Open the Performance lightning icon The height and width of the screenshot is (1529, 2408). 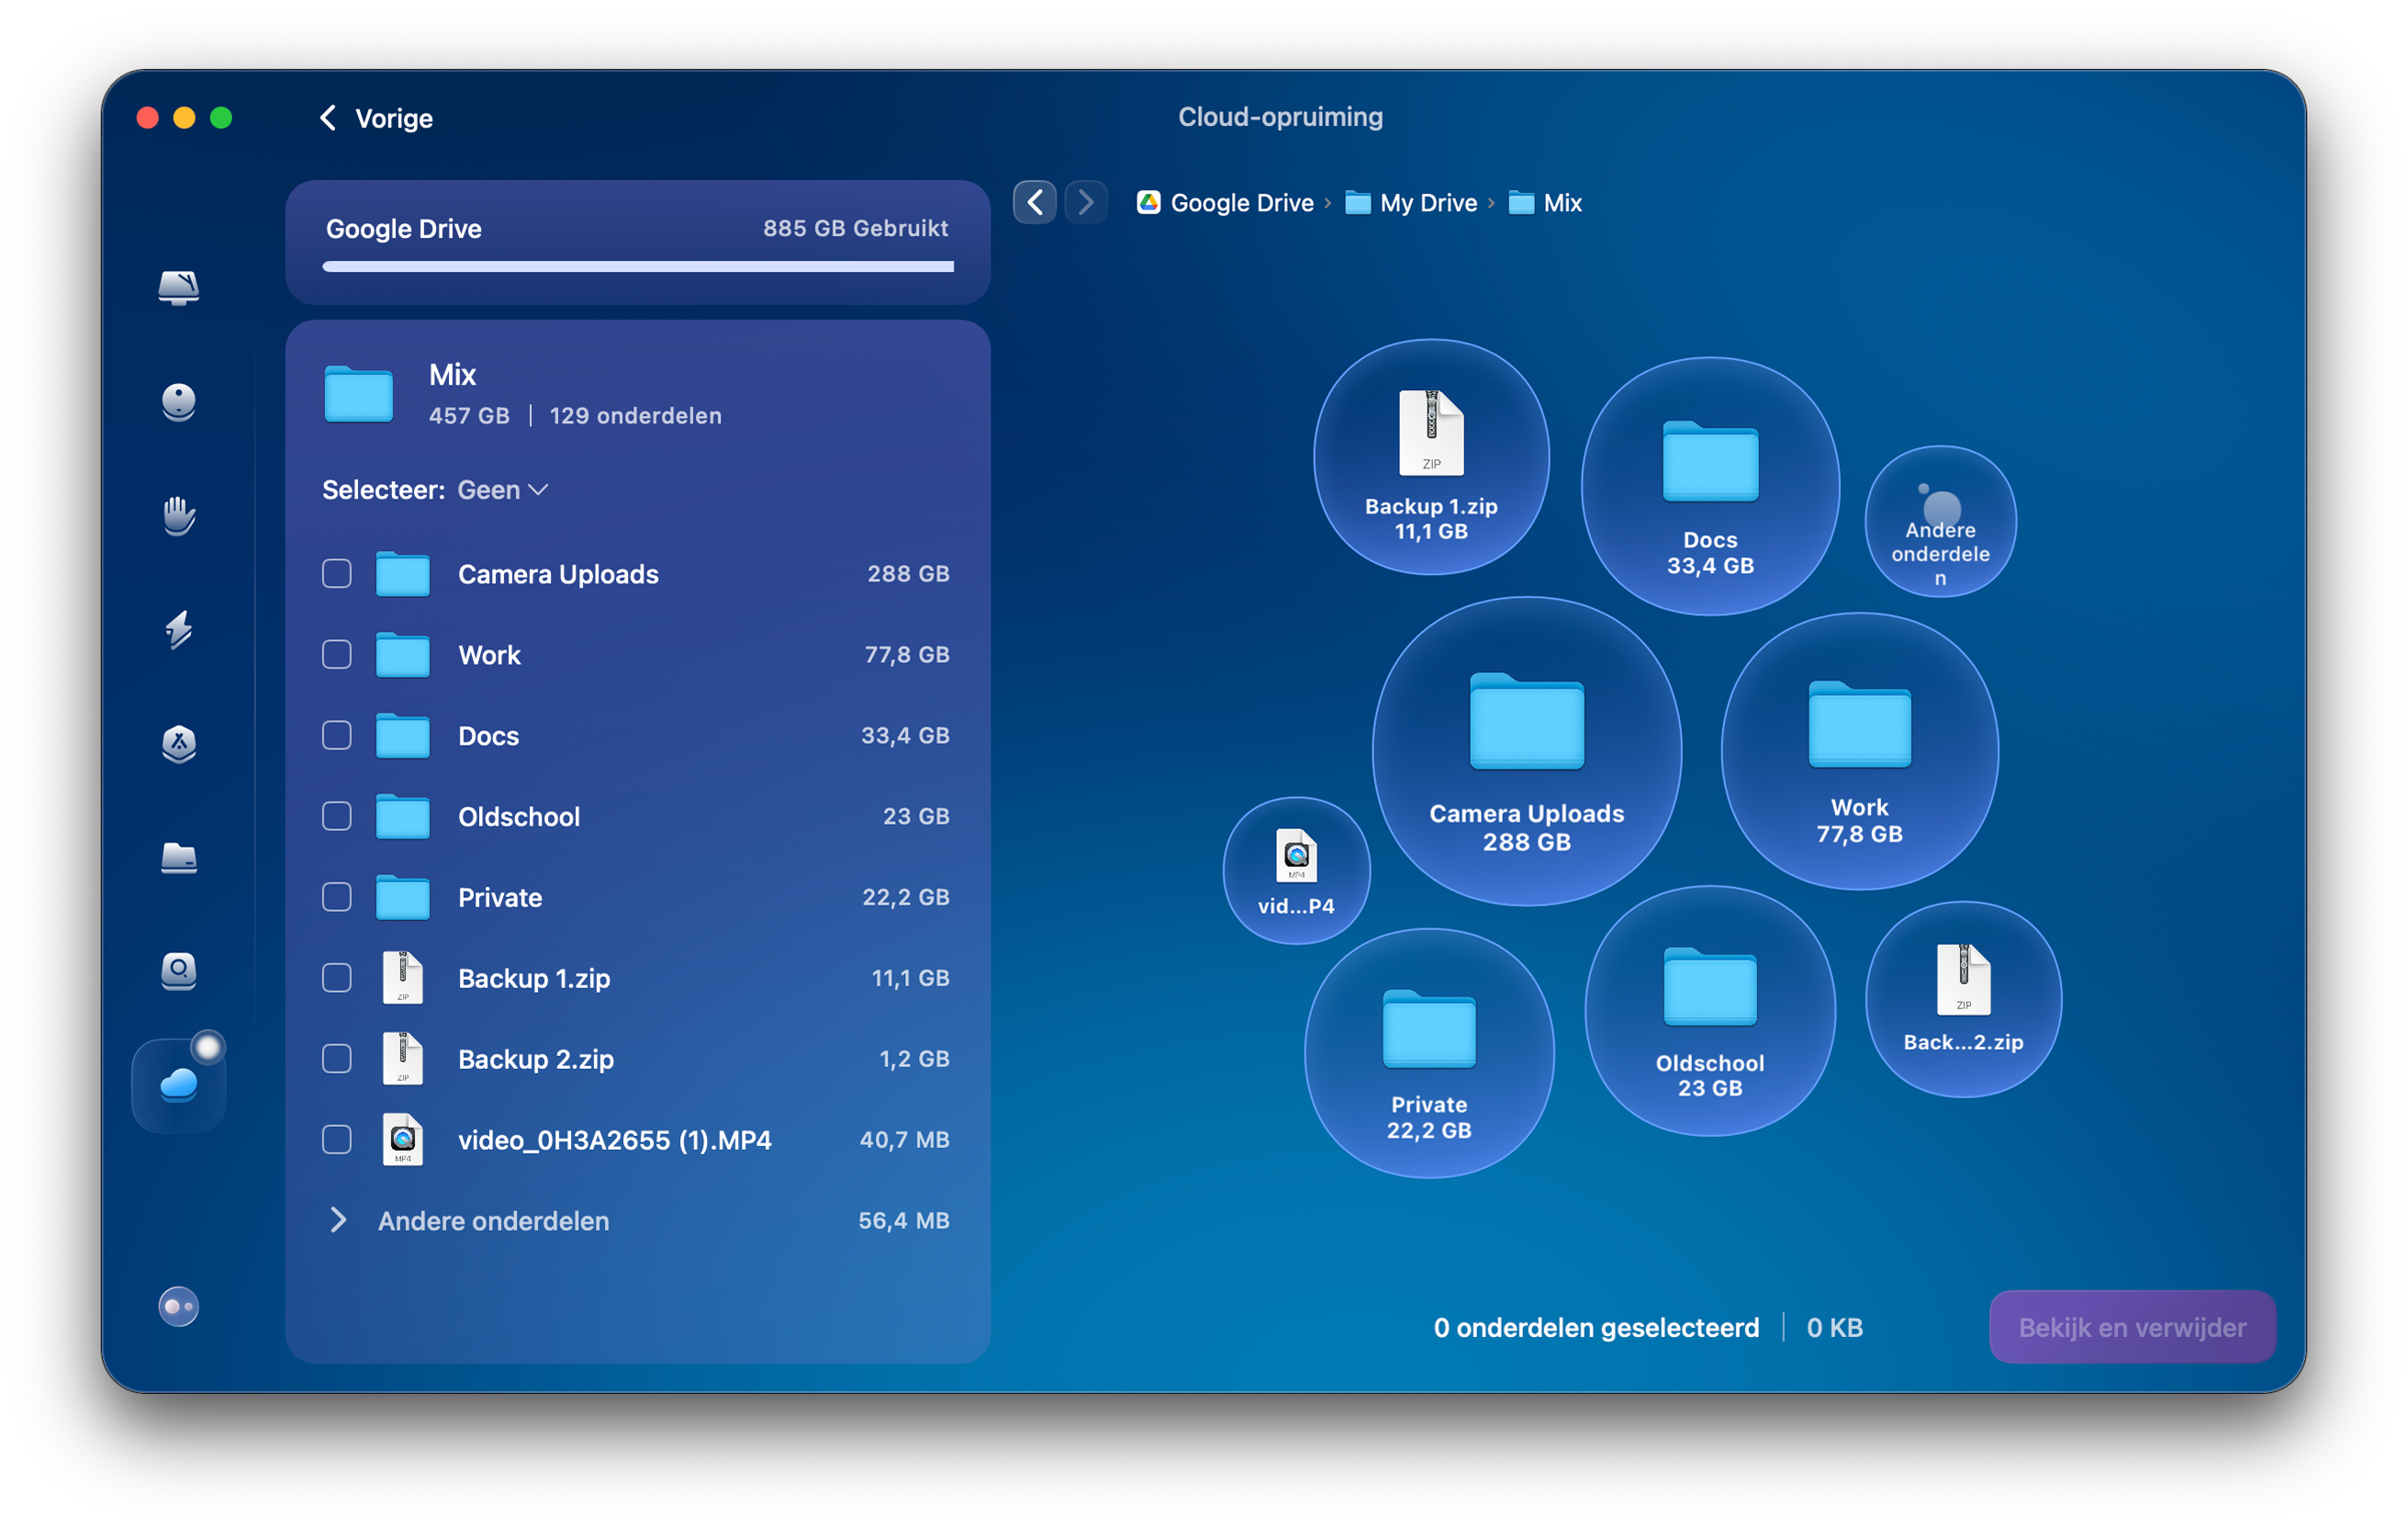178,631
